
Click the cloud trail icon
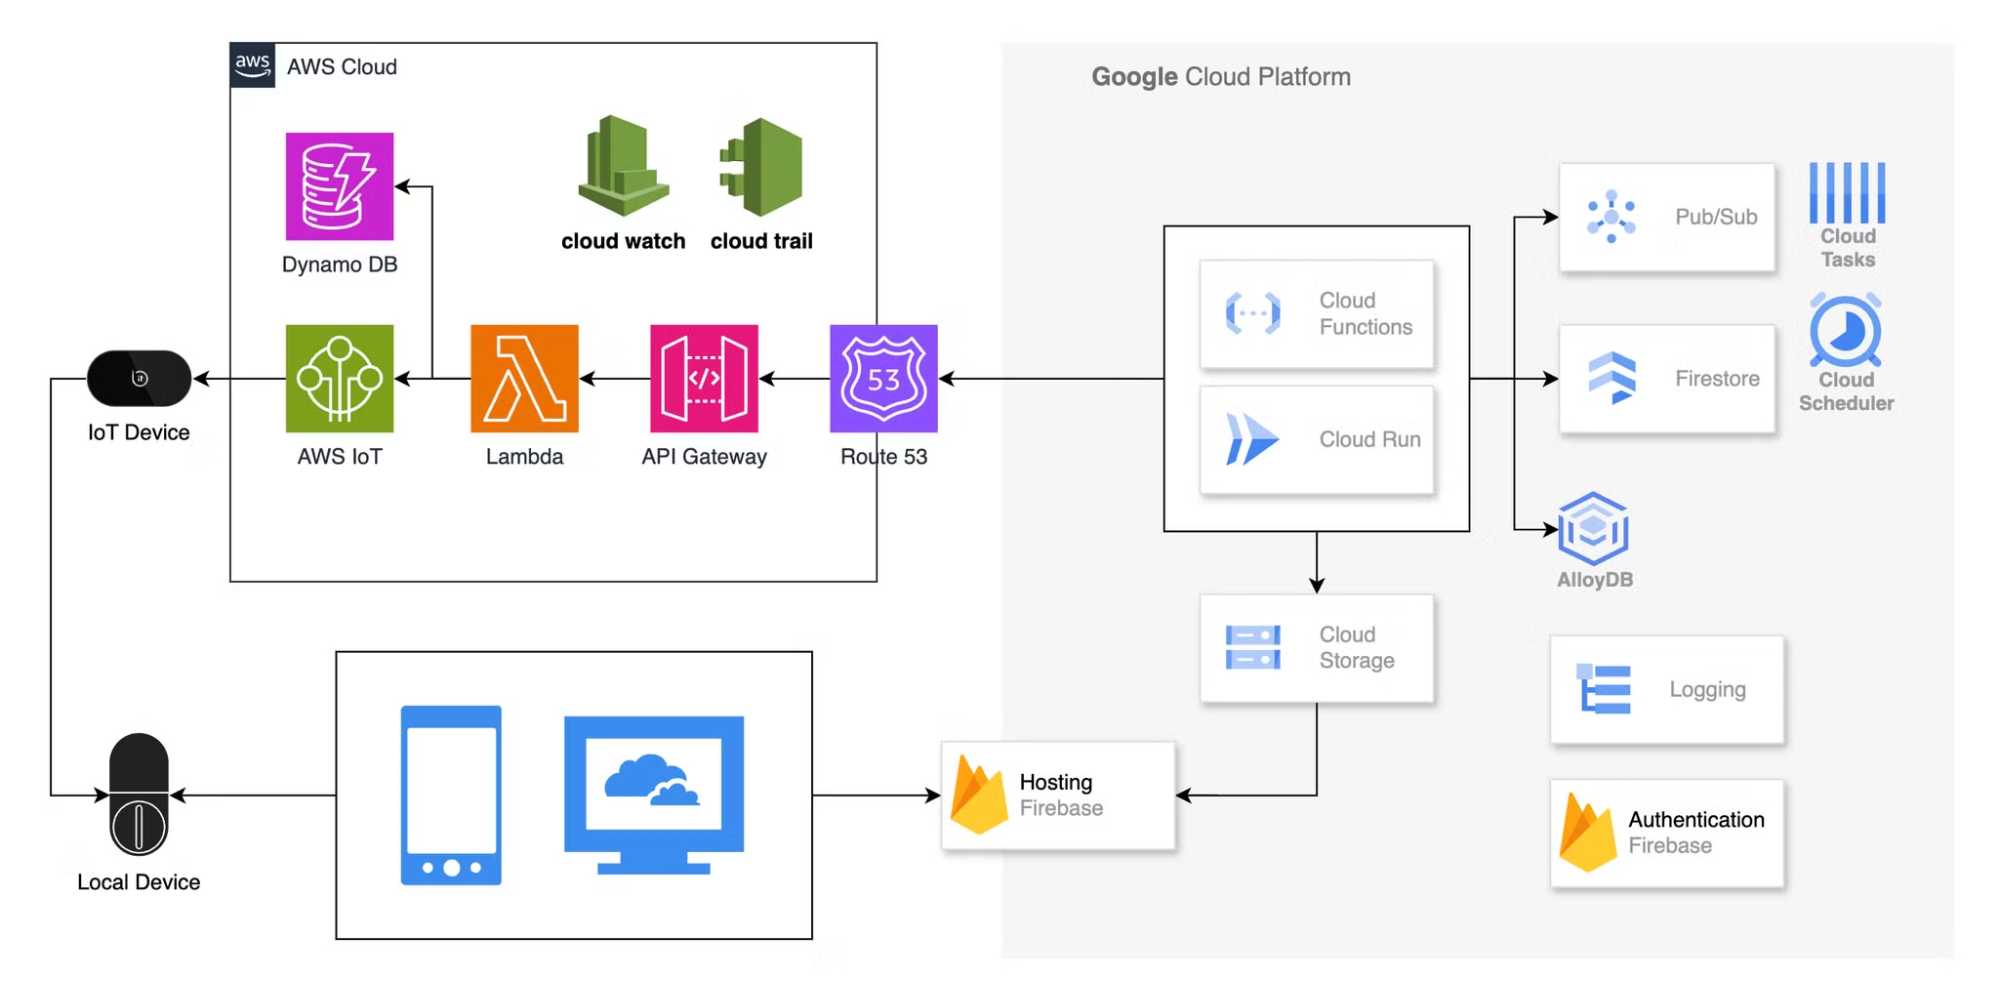(x=761, y=167)
